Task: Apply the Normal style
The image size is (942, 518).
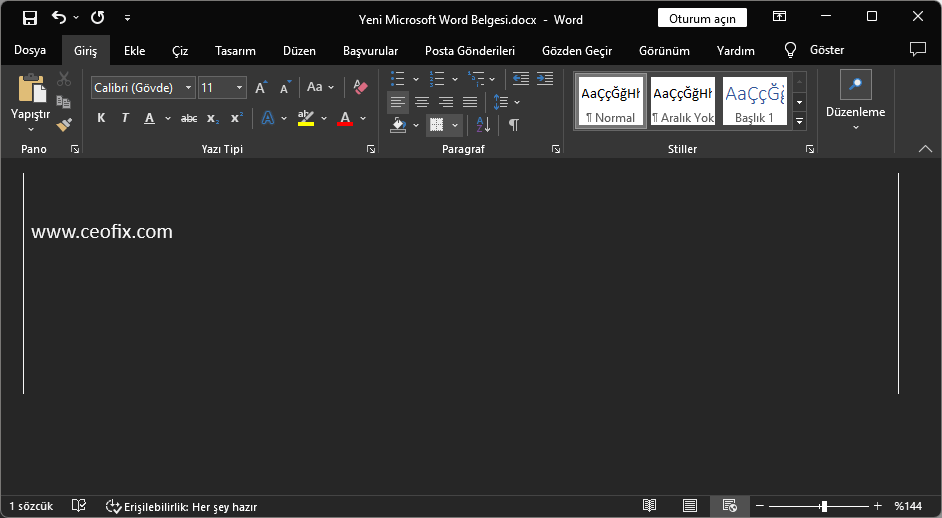Action: tap(610, 101)
